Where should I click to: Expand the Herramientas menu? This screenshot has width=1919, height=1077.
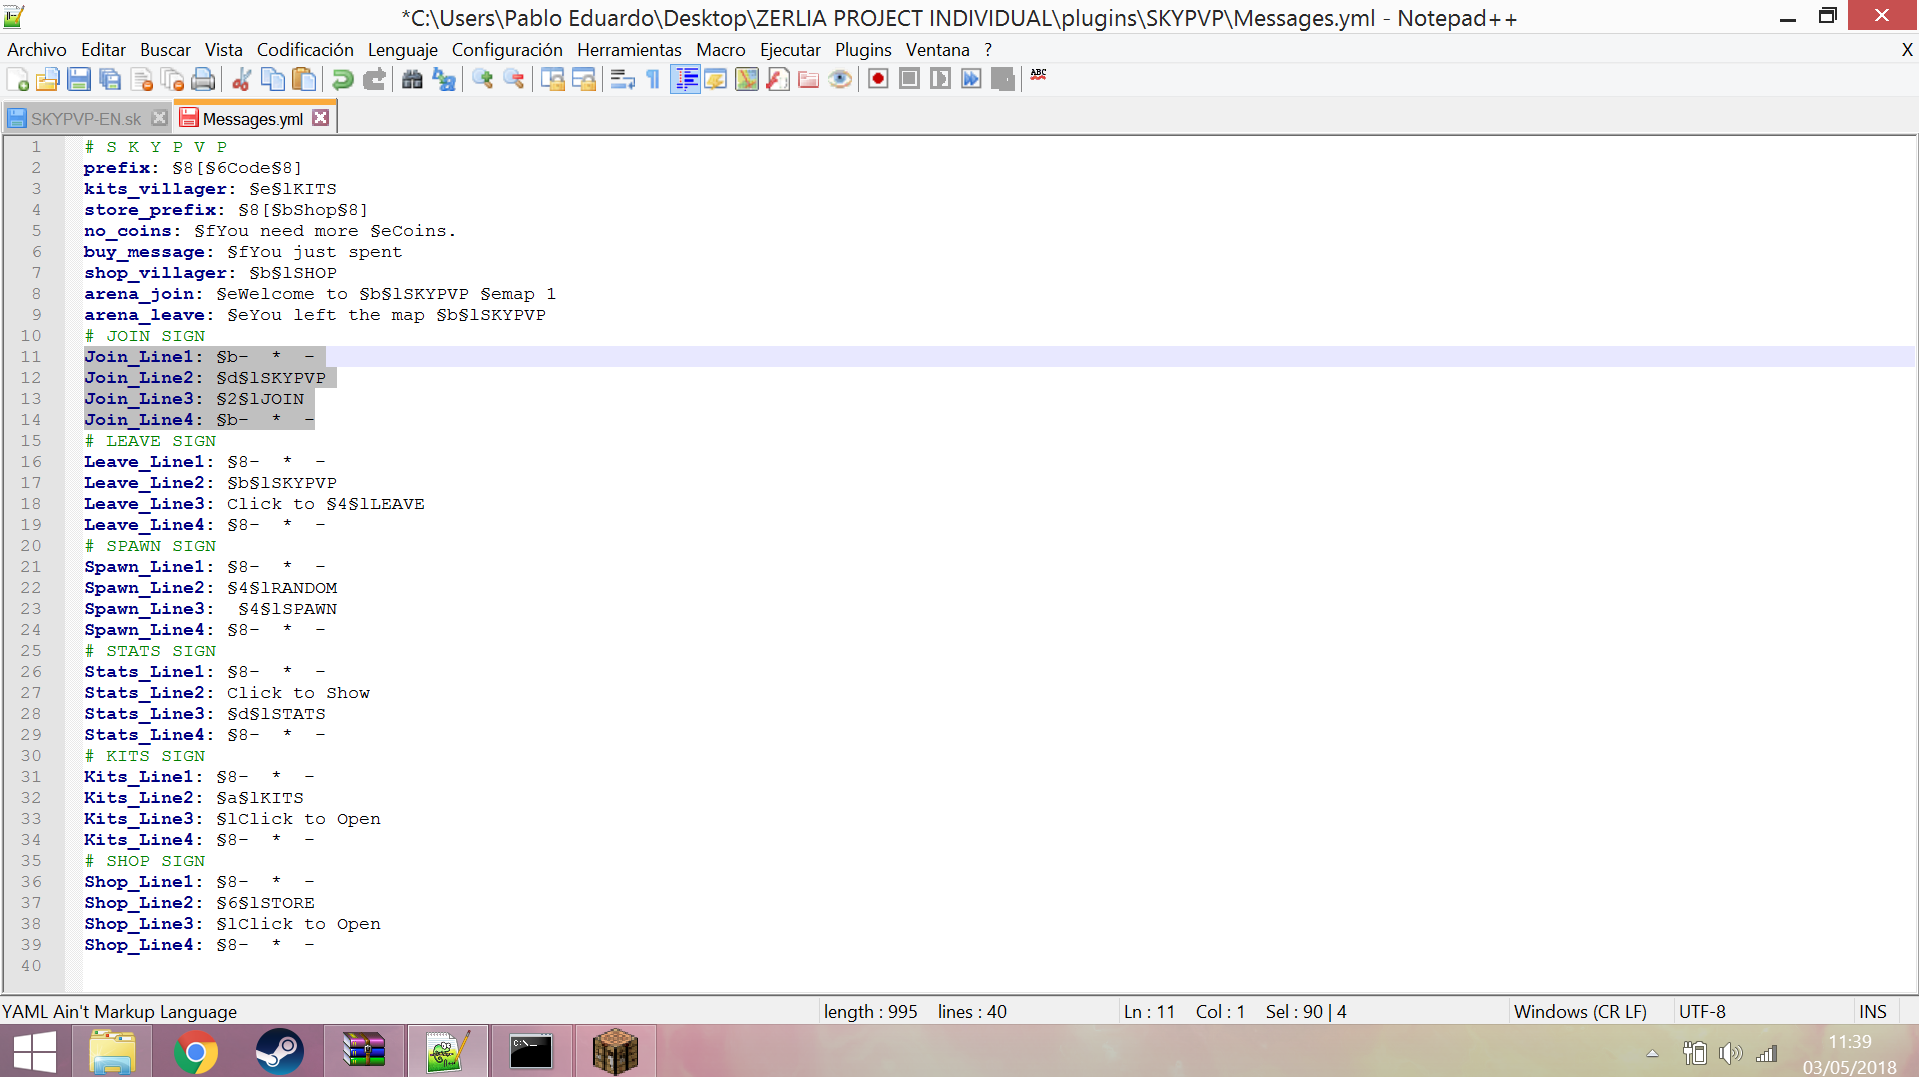pyautogui.click(x=628, y=50)
